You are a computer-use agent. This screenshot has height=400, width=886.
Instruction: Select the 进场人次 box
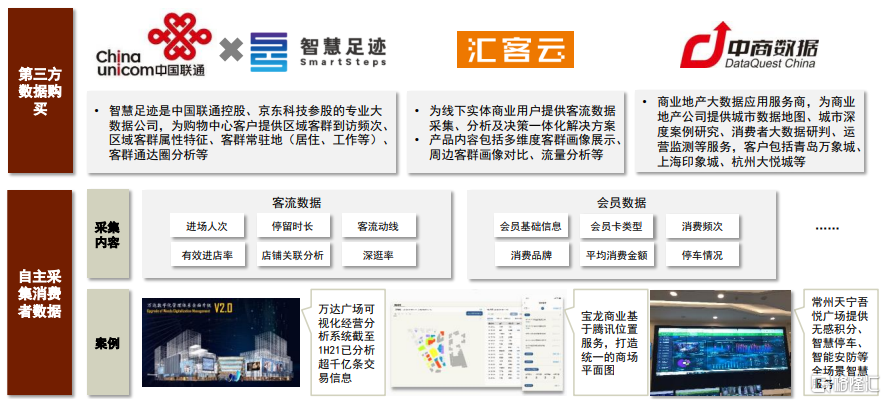tap(207, 226)
